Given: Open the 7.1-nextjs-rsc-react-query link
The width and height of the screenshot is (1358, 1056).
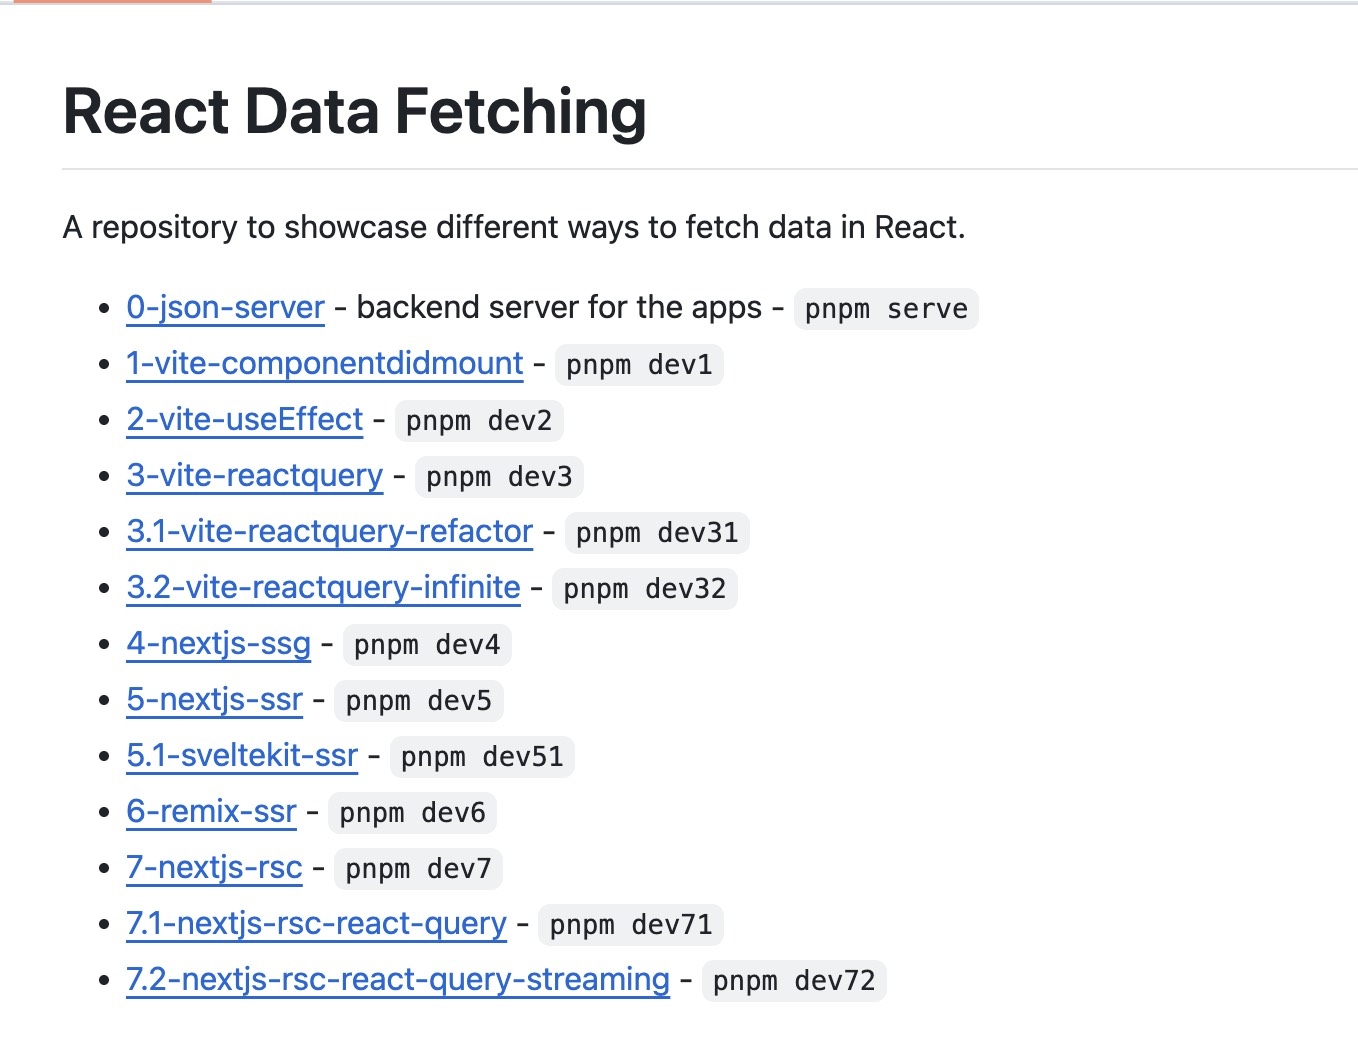Looking at the screenshot, I should [x=316, y=924].
